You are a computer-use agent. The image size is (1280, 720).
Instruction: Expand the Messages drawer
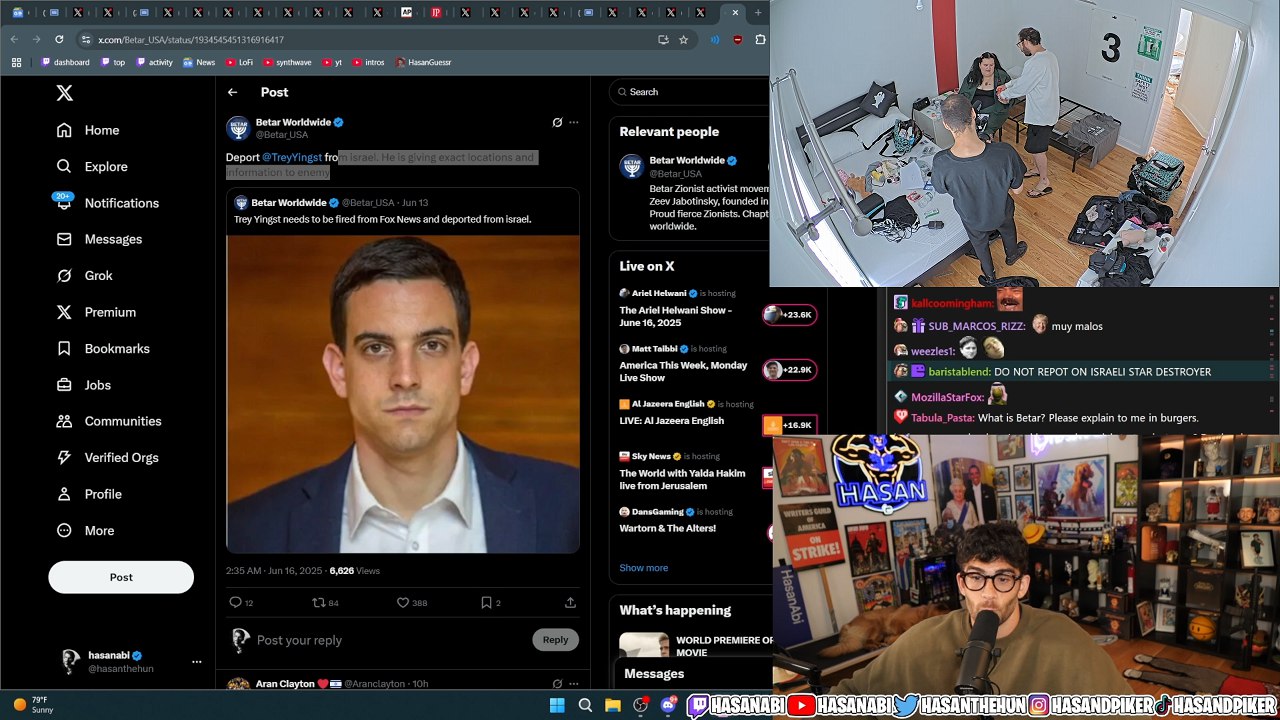pyautogui.click(x=694, y=674)
